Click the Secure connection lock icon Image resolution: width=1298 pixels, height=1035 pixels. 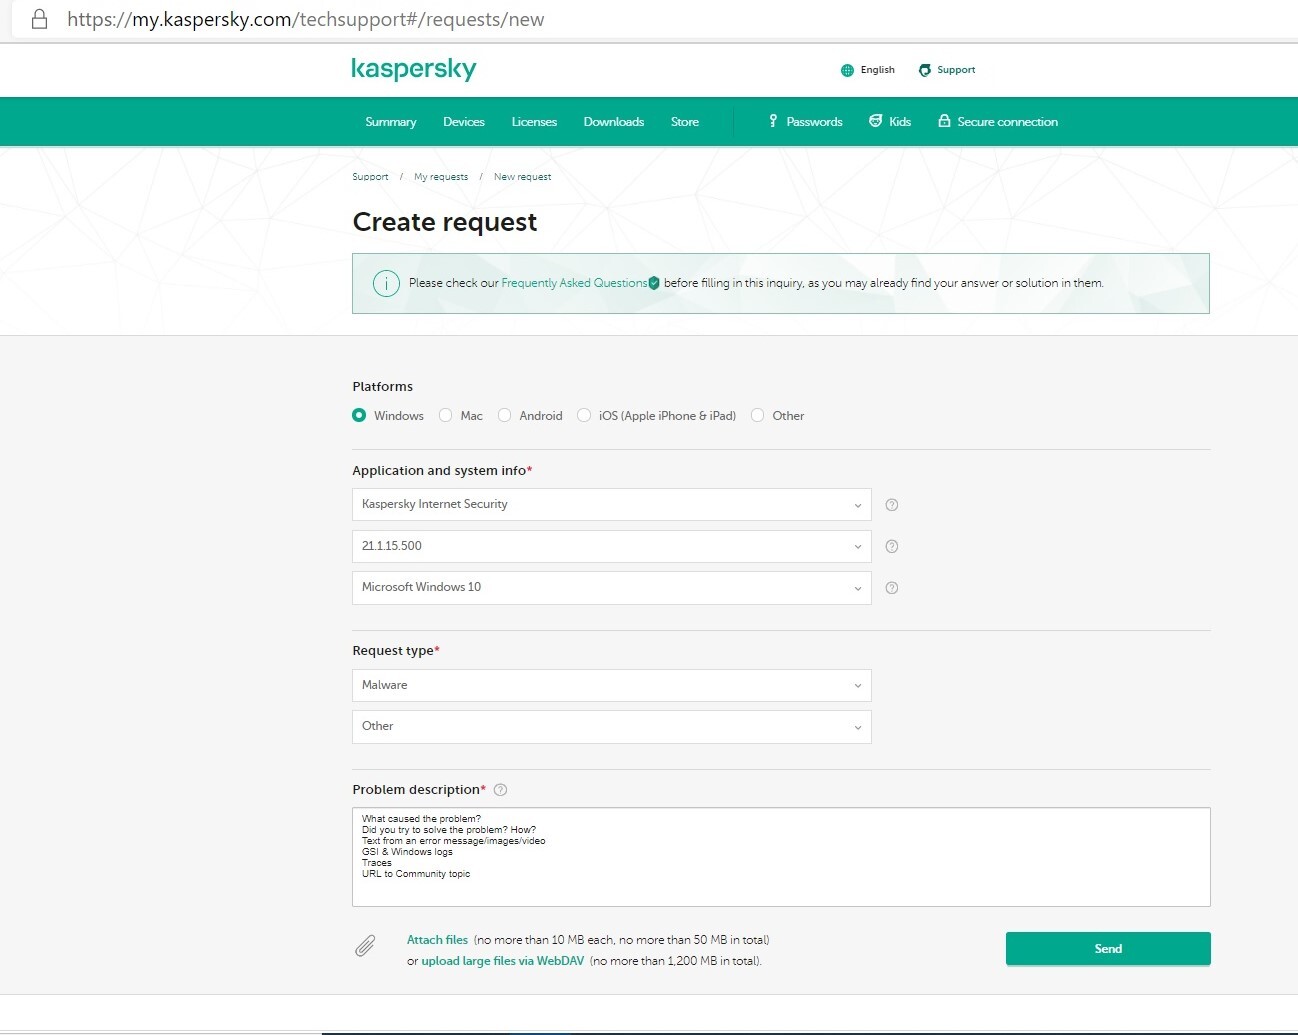click(944, 121)
